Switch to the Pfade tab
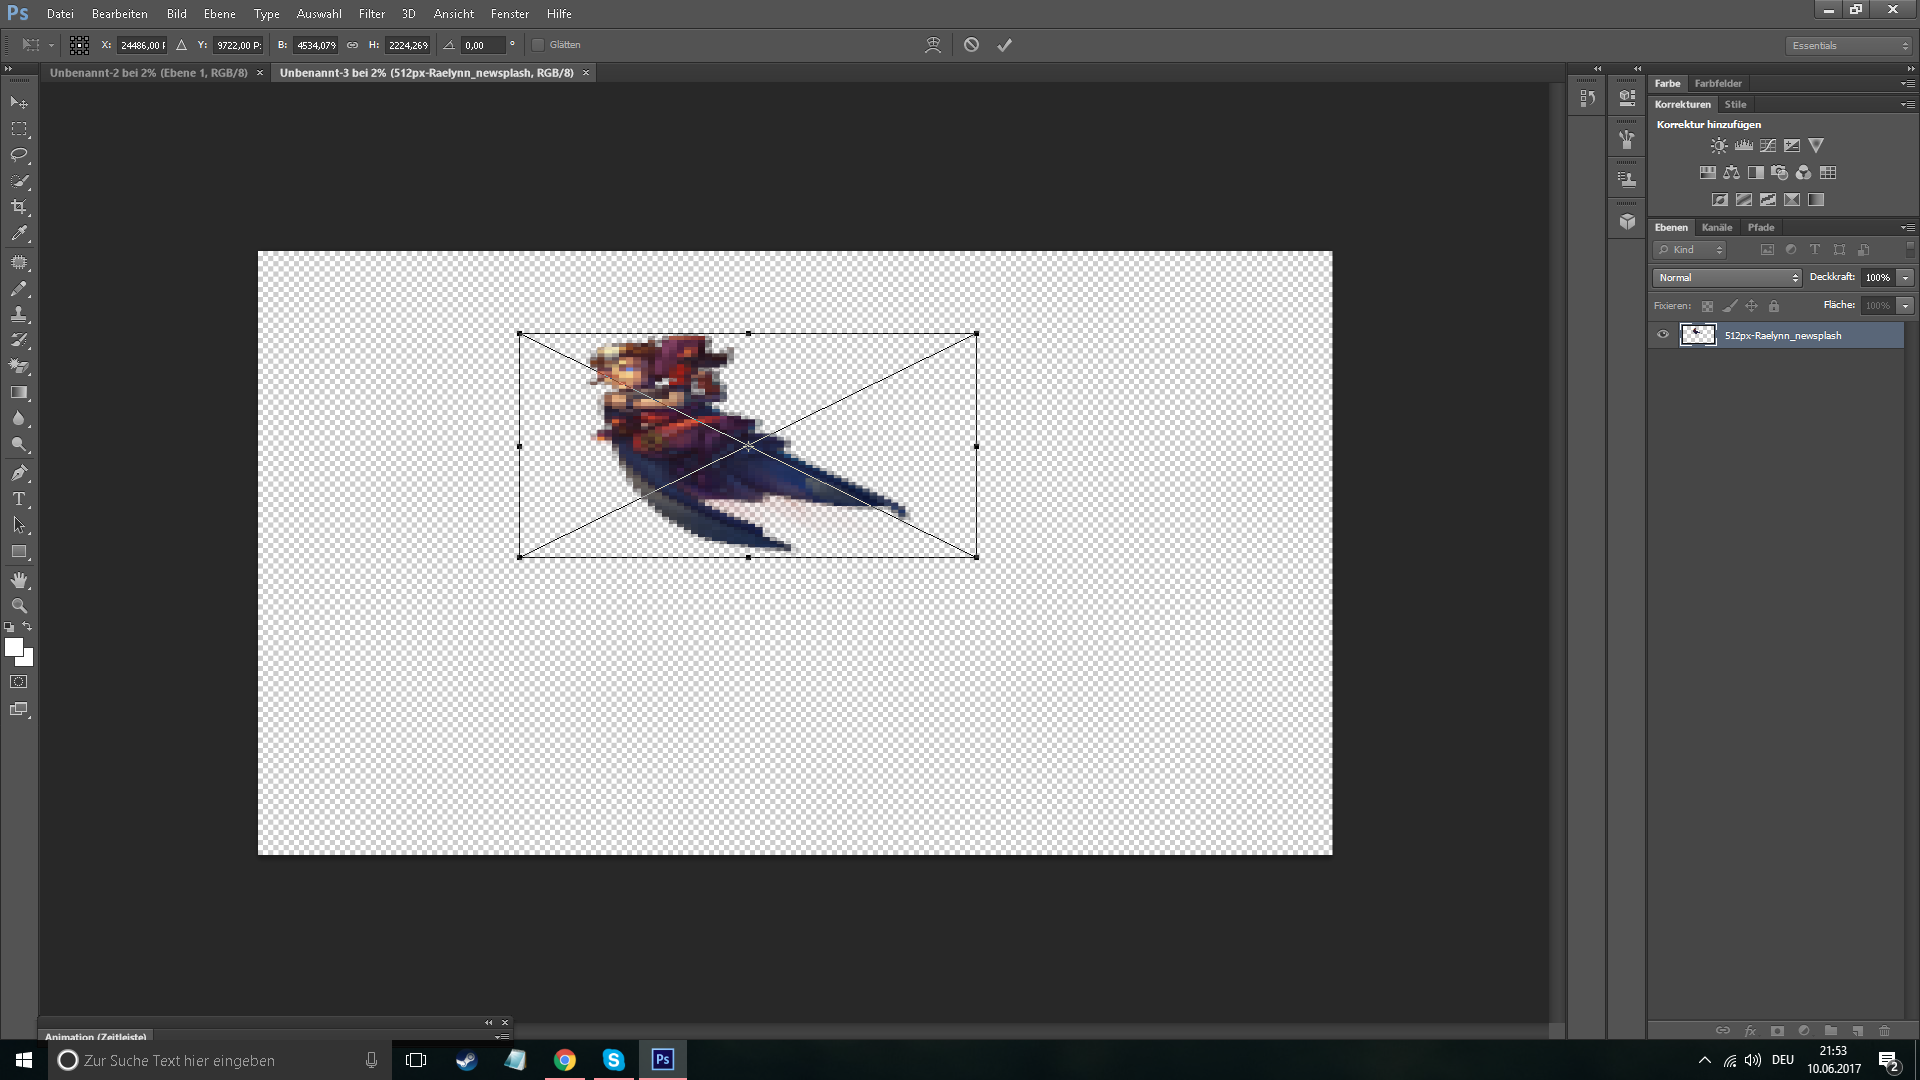The width and height of the screenshot is (1920, 1080). pyautogui.click(x=1761, y=228)
